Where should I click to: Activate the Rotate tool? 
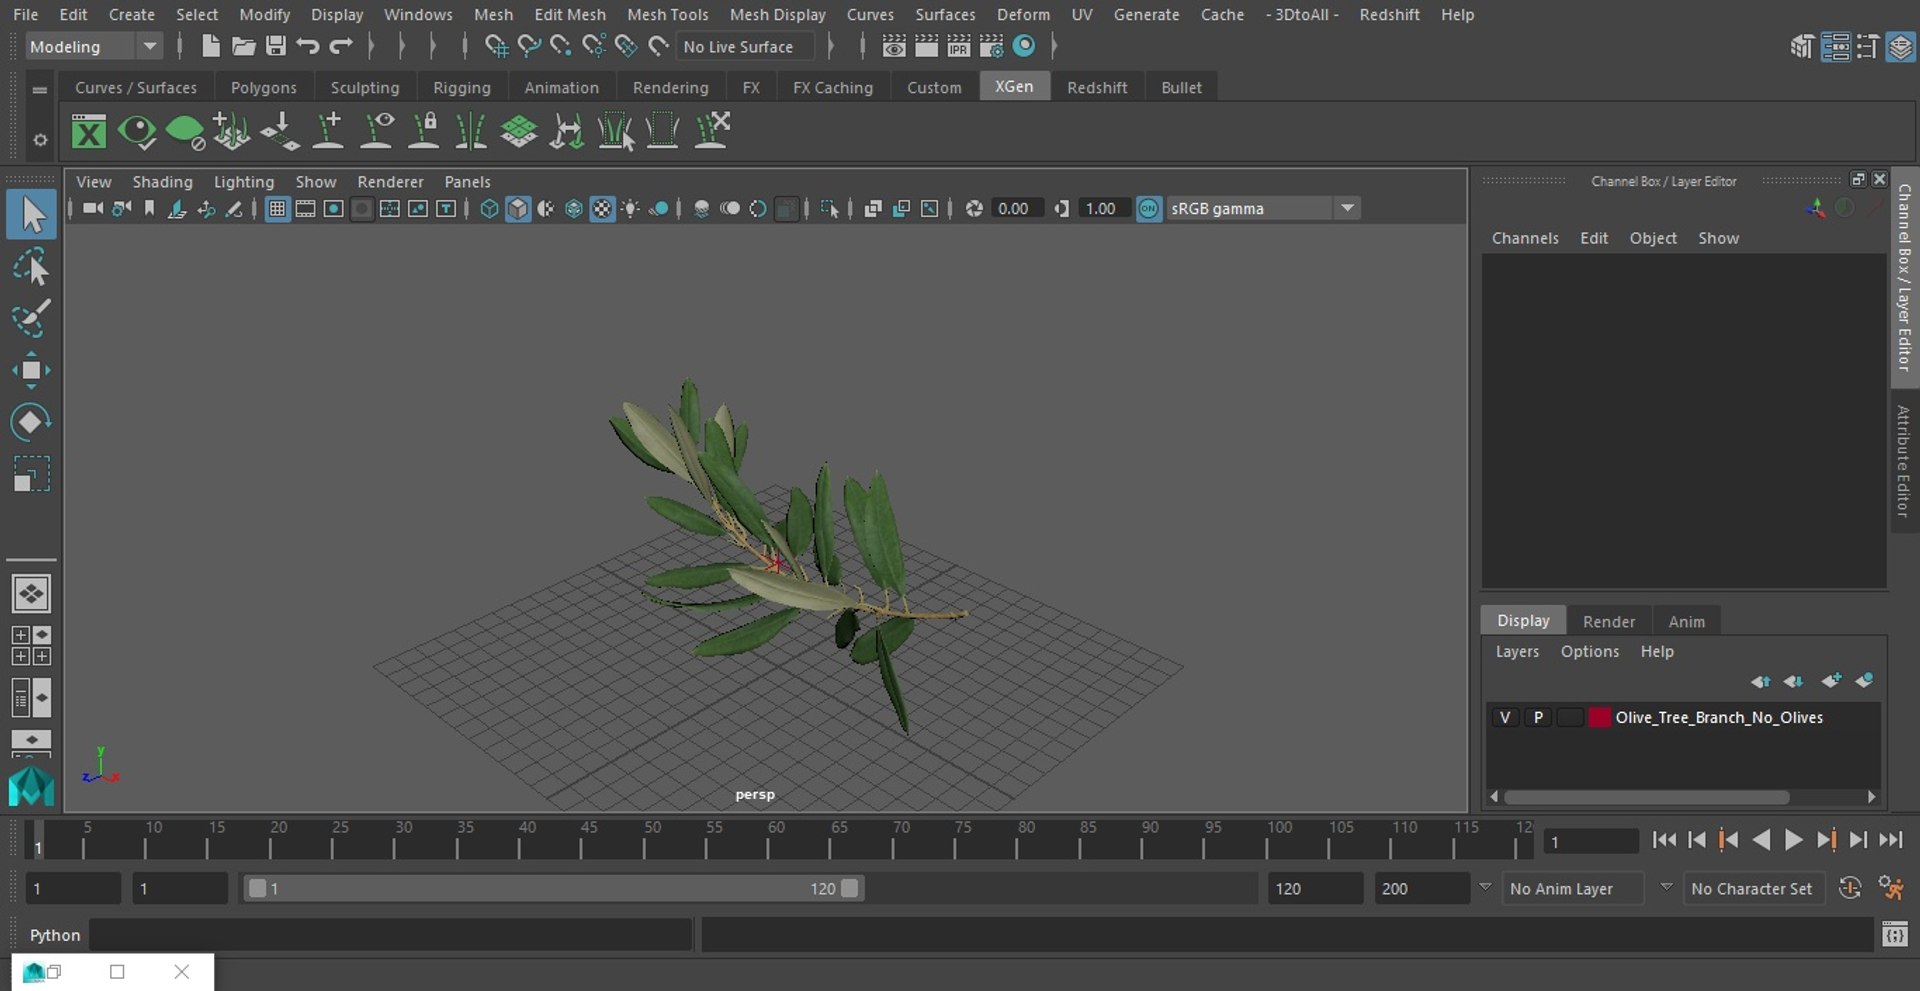point(31,422)
